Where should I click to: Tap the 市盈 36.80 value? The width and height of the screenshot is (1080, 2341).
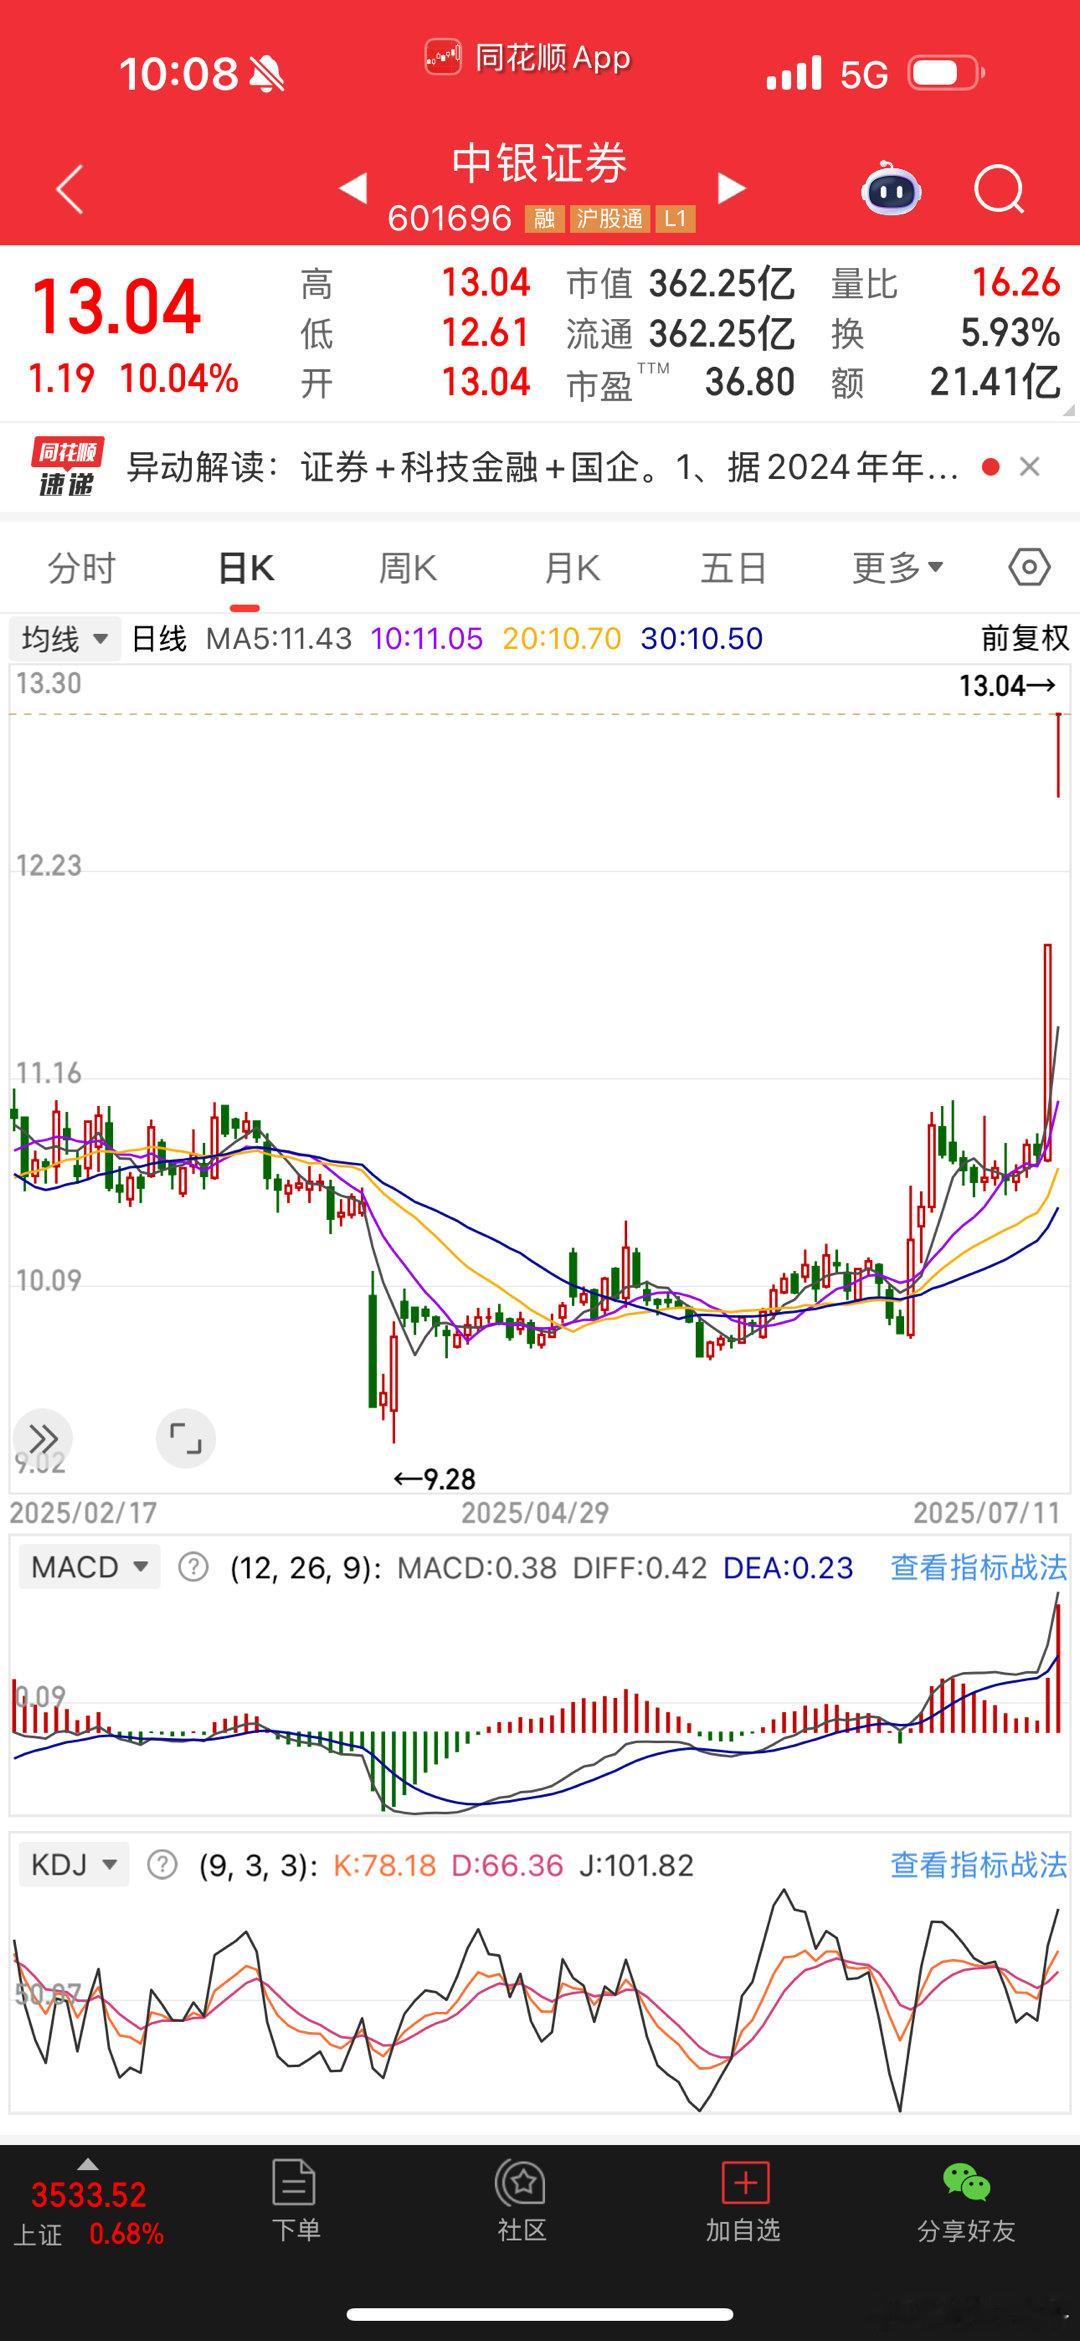[x=750, y=382]
